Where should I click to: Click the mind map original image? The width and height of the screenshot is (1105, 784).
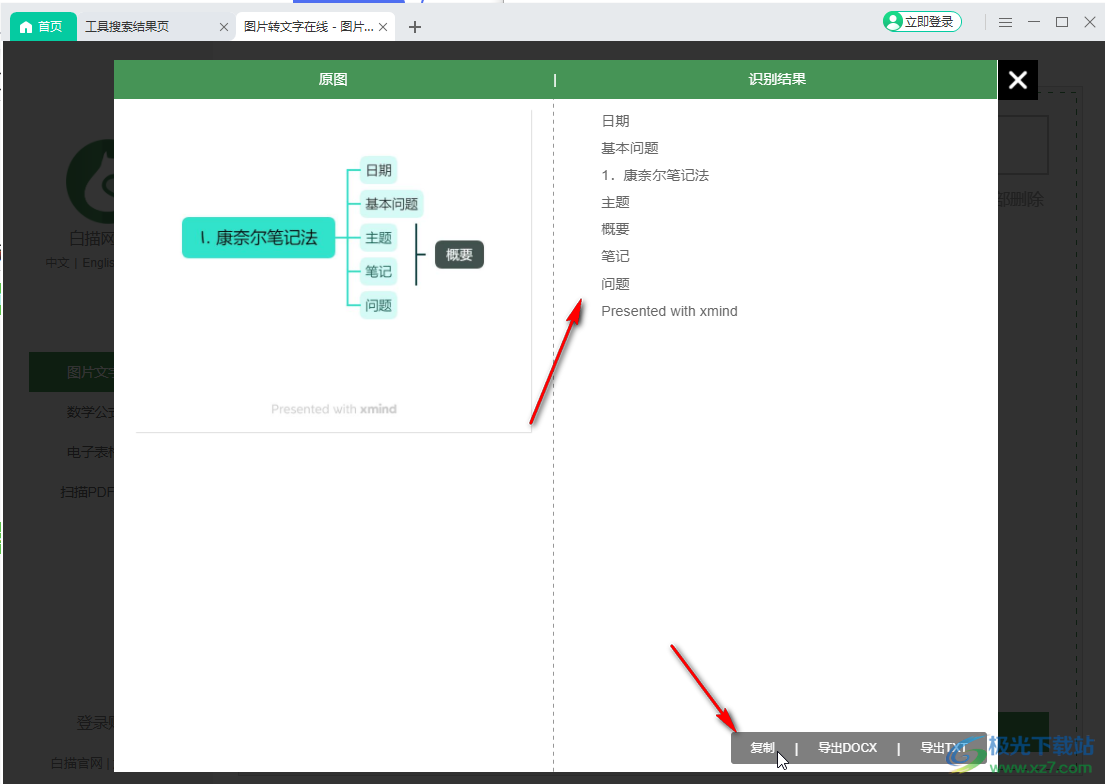point(333,238)
